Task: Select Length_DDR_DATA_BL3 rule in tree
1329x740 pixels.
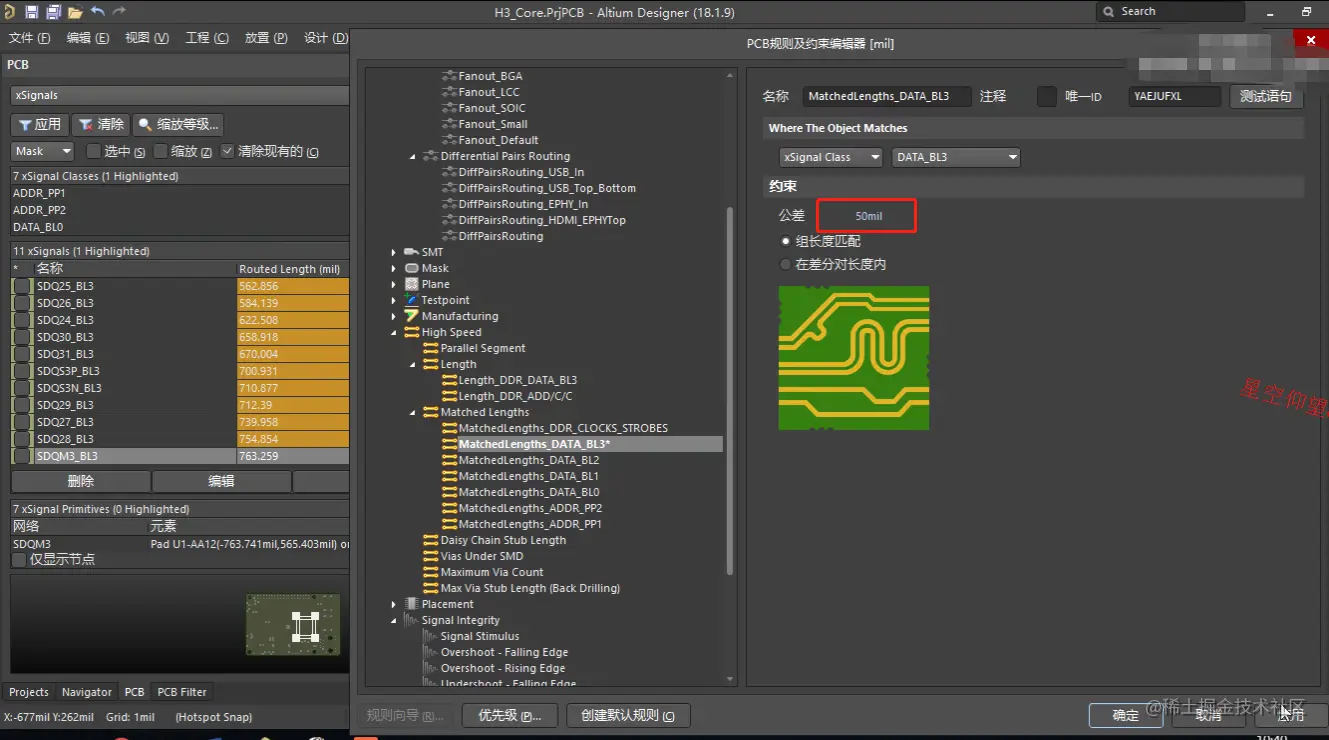Action: click(x=518, y=380)
